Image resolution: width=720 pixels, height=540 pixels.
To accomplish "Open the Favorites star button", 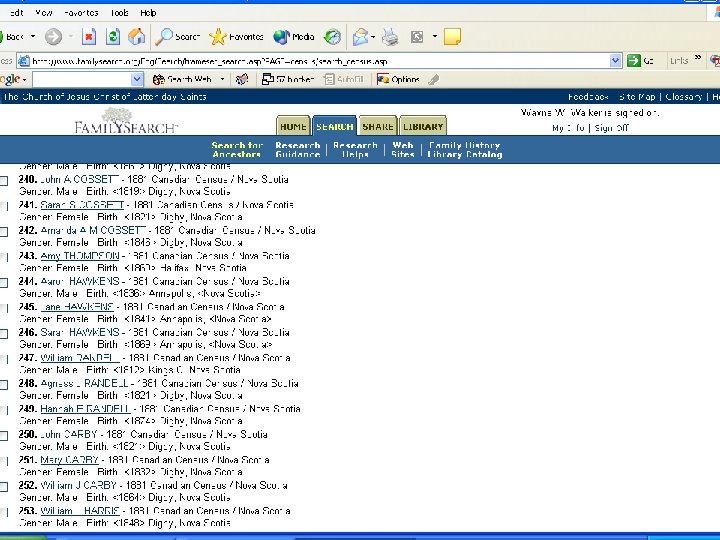I will pyautogui.click(x=236, y=37).
